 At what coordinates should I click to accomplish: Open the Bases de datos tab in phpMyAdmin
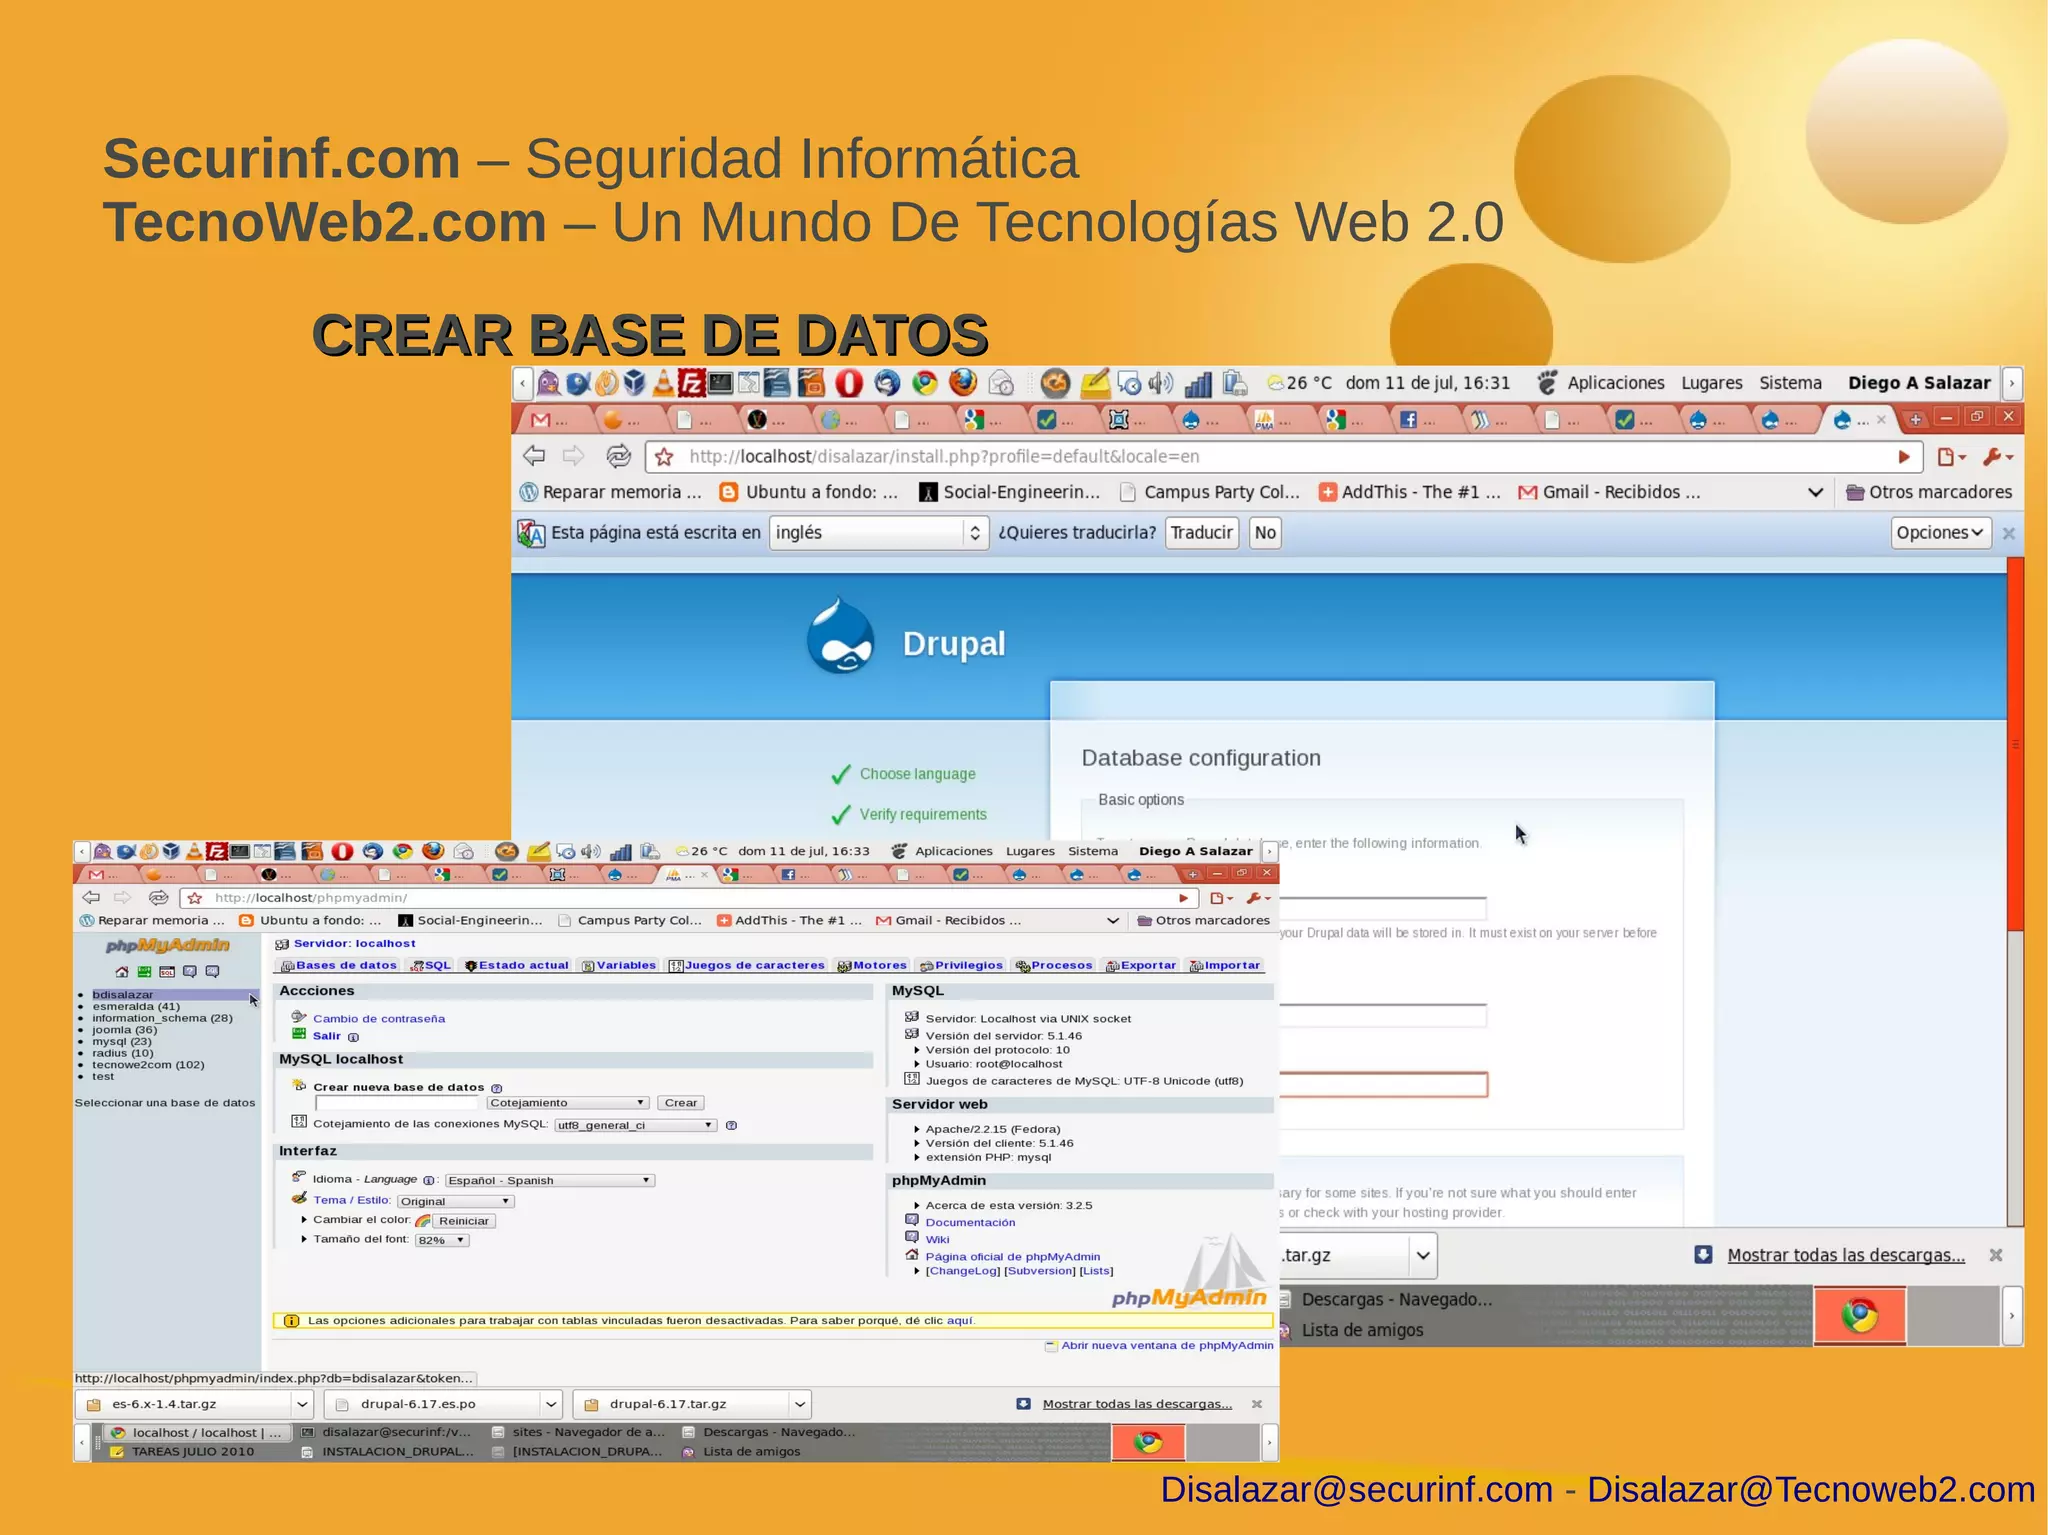[x=339, y=966]
